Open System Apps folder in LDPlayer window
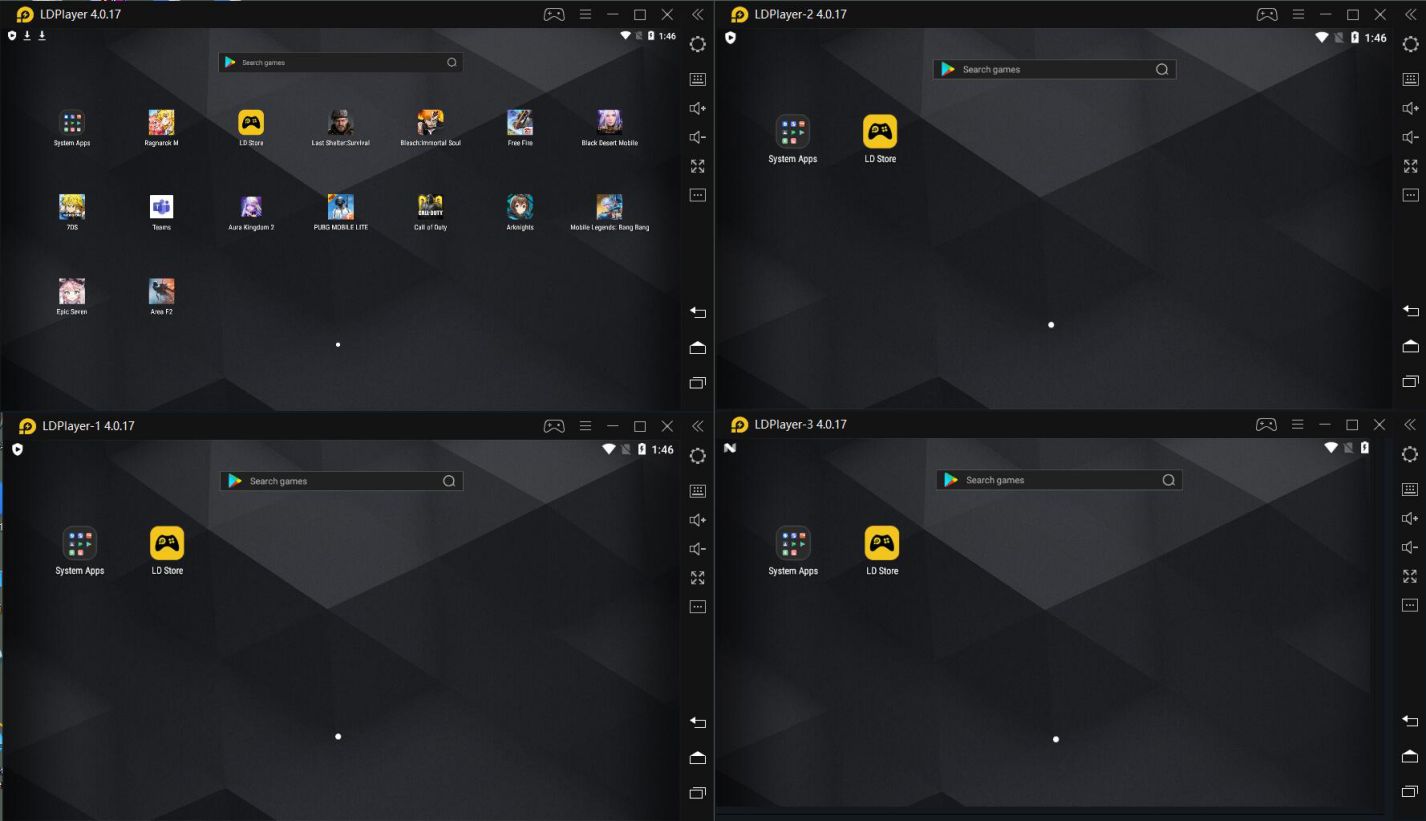The image size is (1426, 821). pyautogui.click(x=72, y=123)
